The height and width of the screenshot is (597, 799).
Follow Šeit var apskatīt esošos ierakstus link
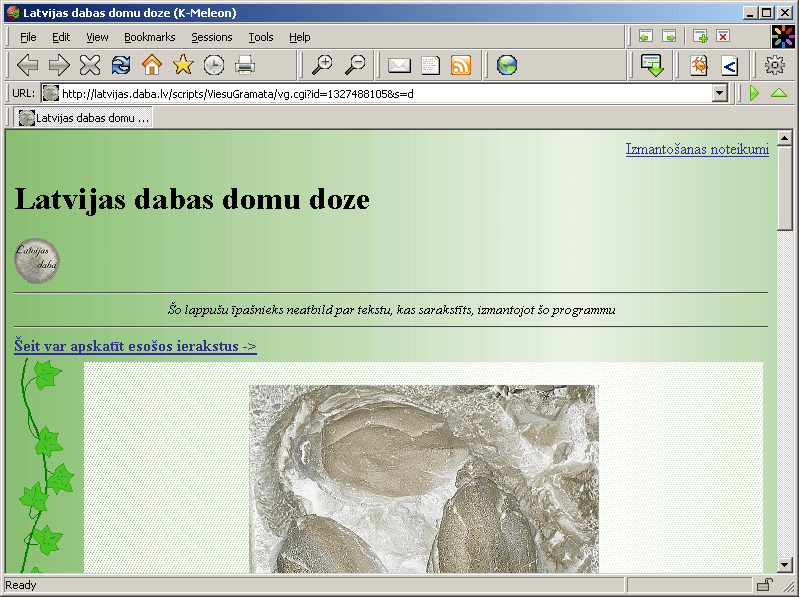pyautogui.click(x=135, y=346)
